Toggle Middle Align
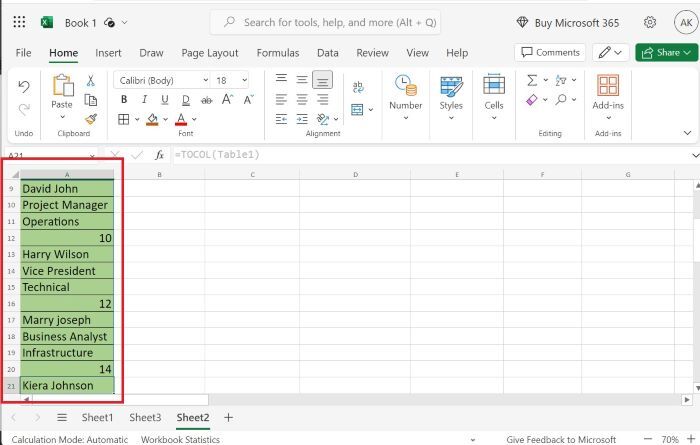The image size is (700, 445). click(x=302, y=79)
